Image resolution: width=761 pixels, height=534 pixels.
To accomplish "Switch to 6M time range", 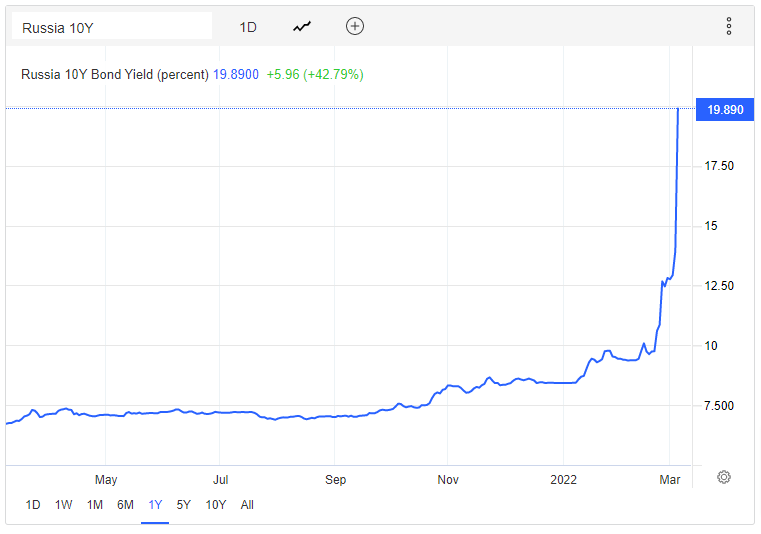I will (125, 505).
